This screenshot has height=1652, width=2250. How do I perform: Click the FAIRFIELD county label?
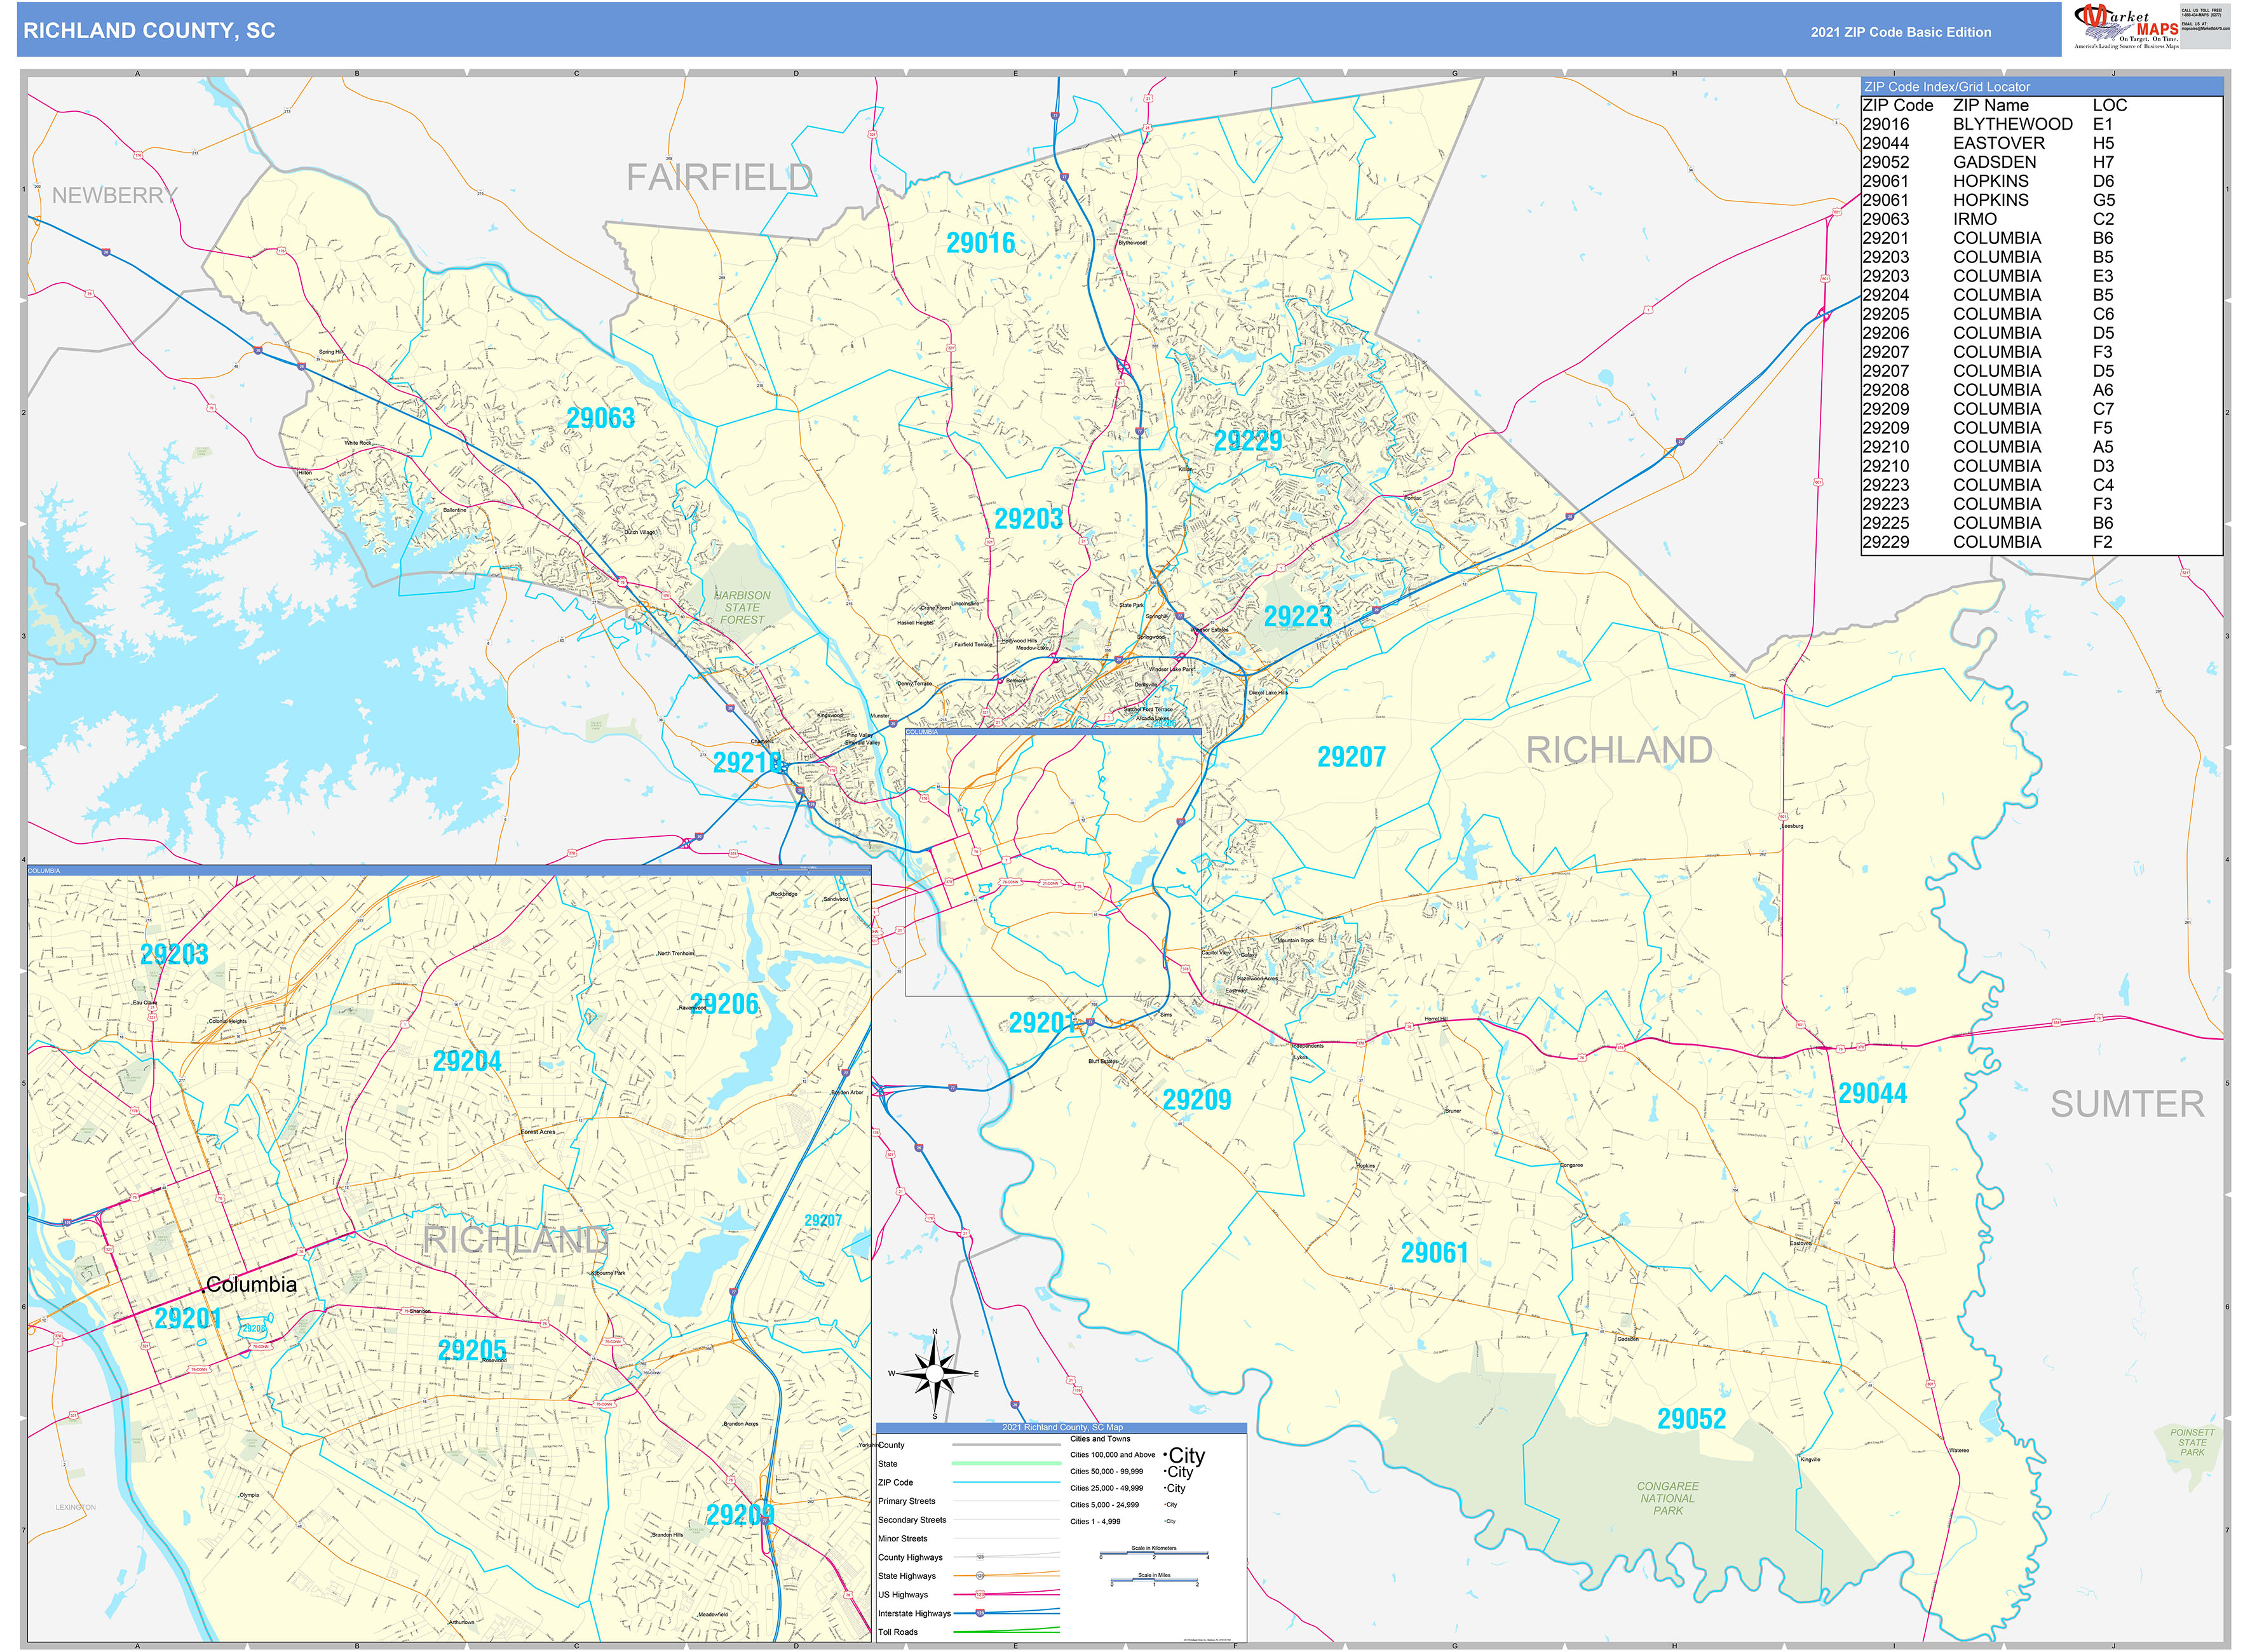719,178
